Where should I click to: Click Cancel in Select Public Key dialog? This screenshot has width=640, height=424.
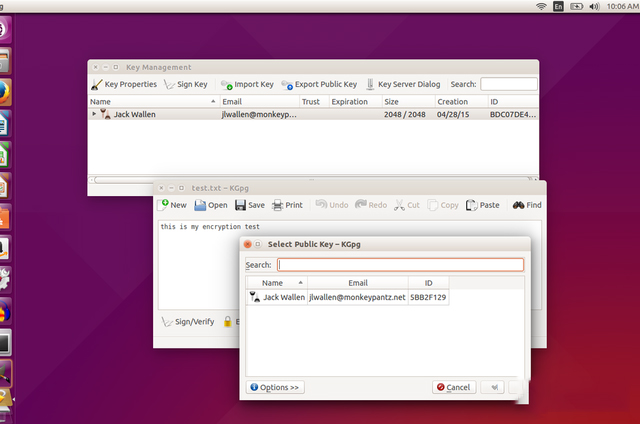coord(454,387)
